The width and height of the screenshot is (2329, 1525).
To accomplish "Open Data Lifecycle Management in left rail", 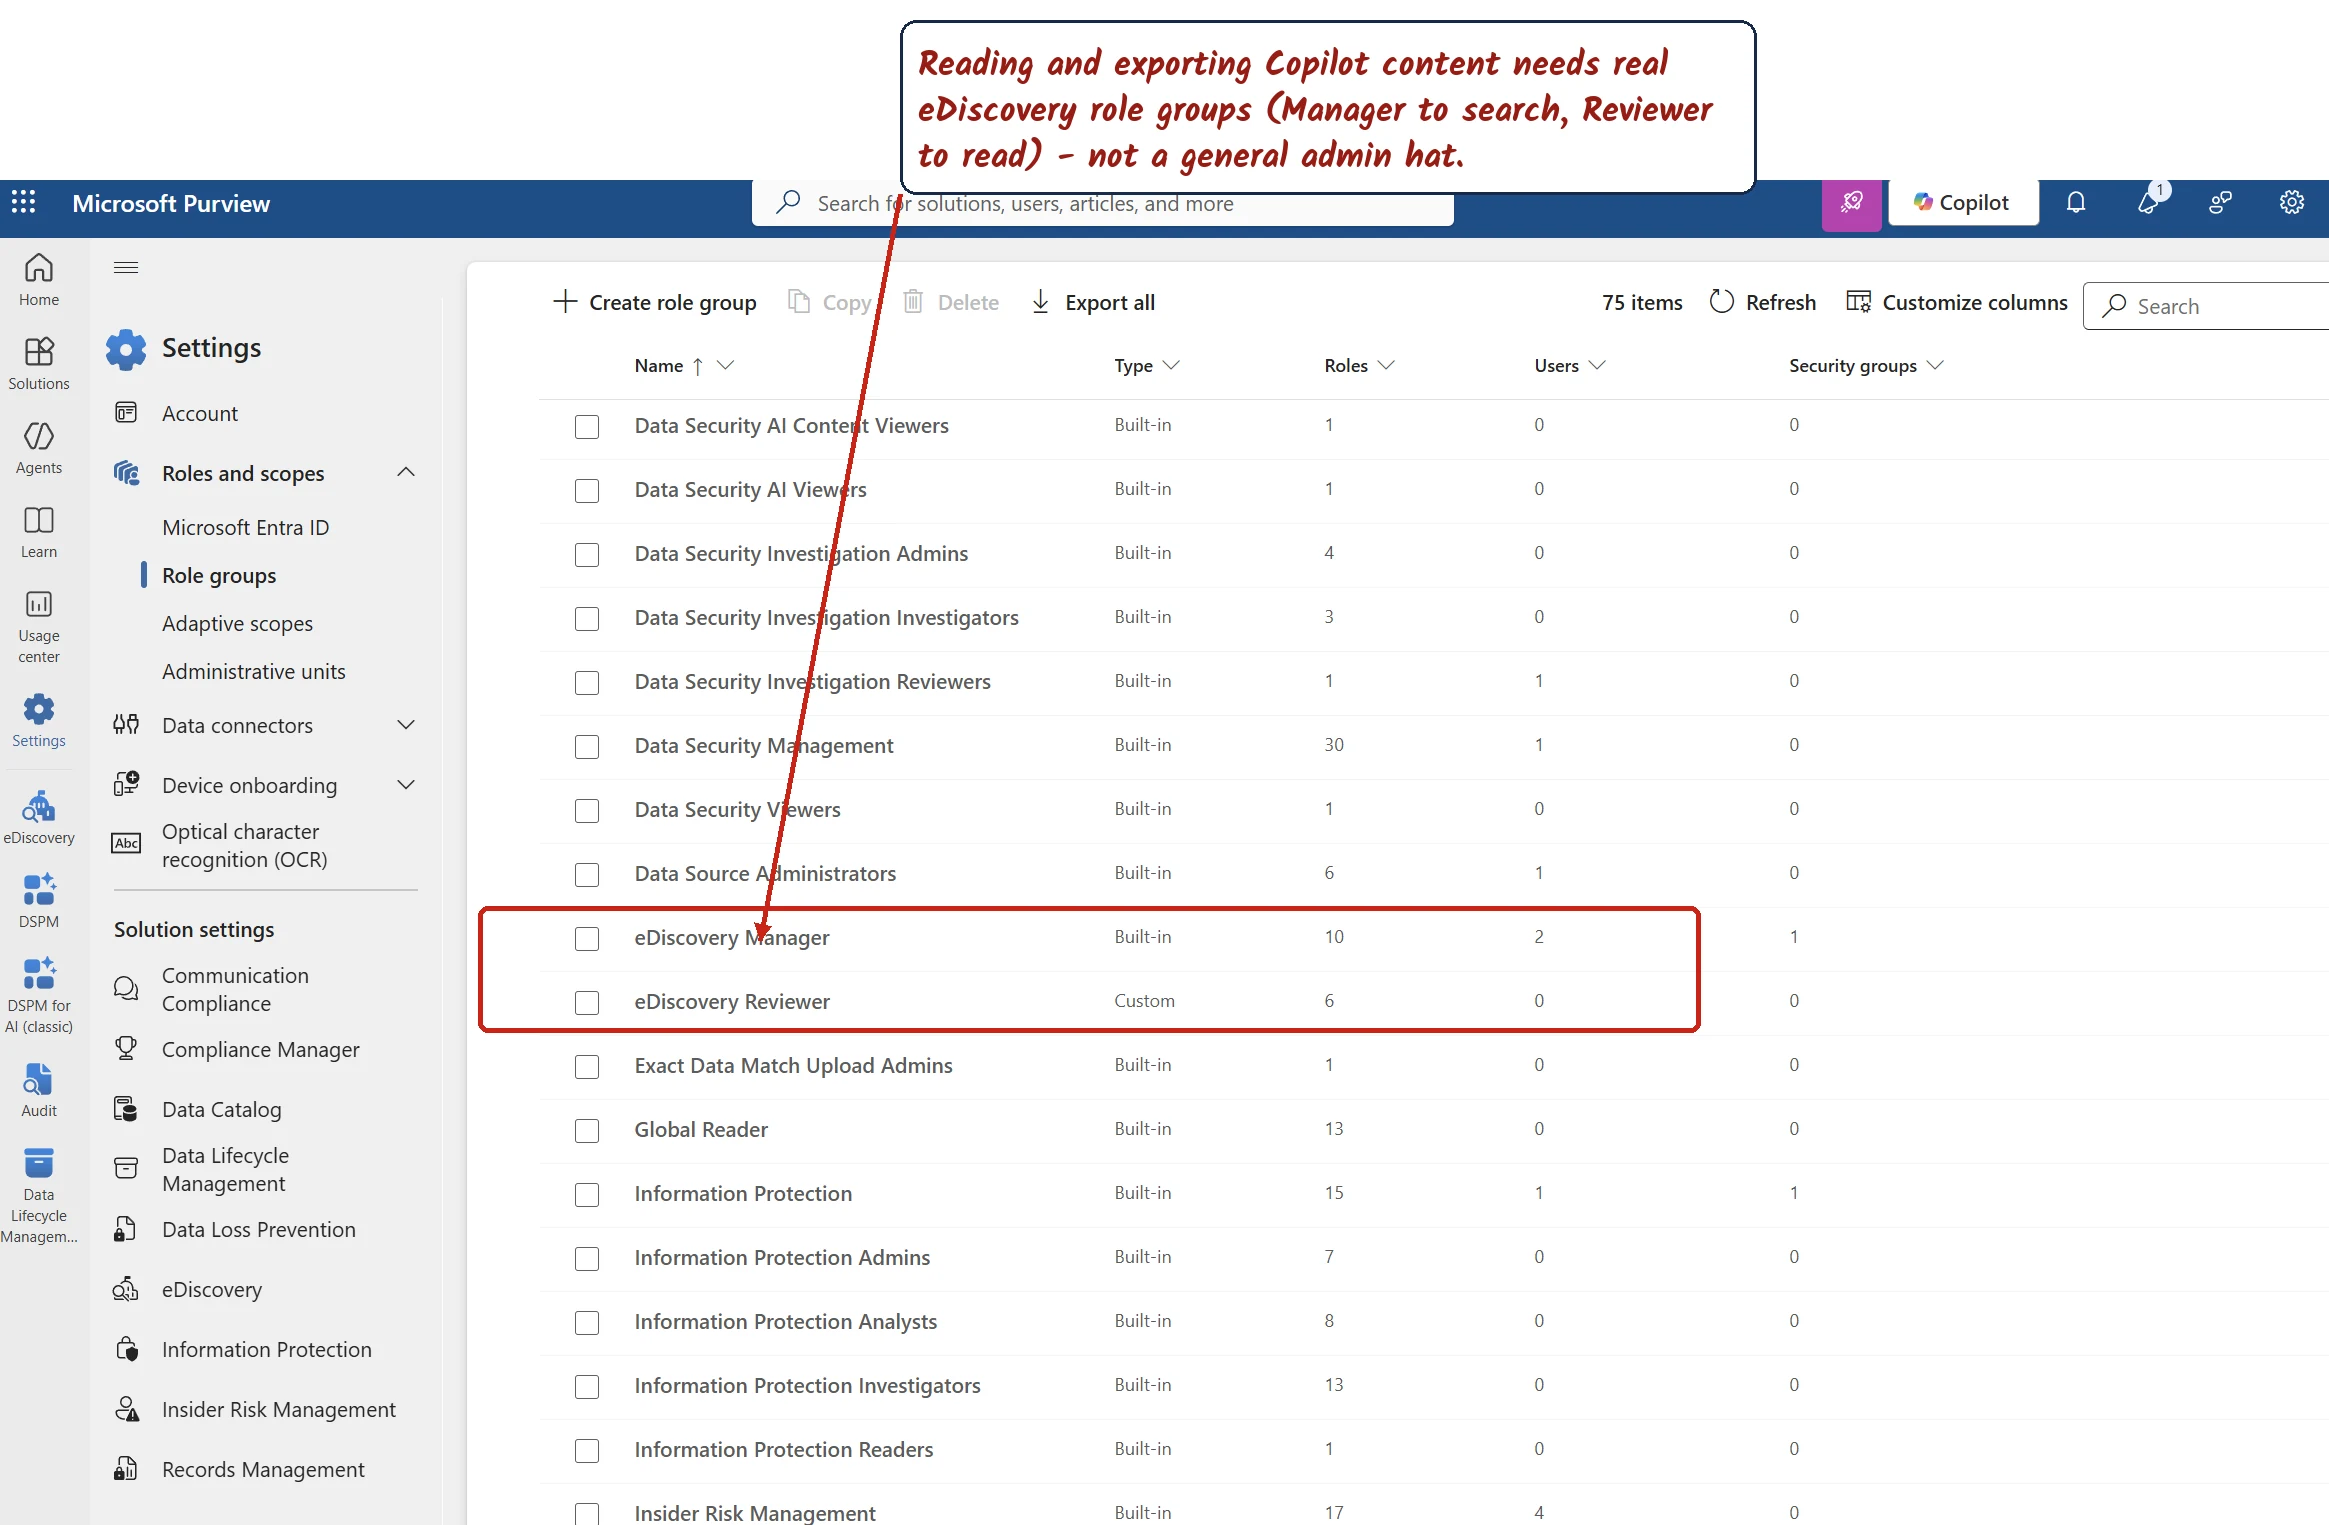I will tap(39, 1196).
